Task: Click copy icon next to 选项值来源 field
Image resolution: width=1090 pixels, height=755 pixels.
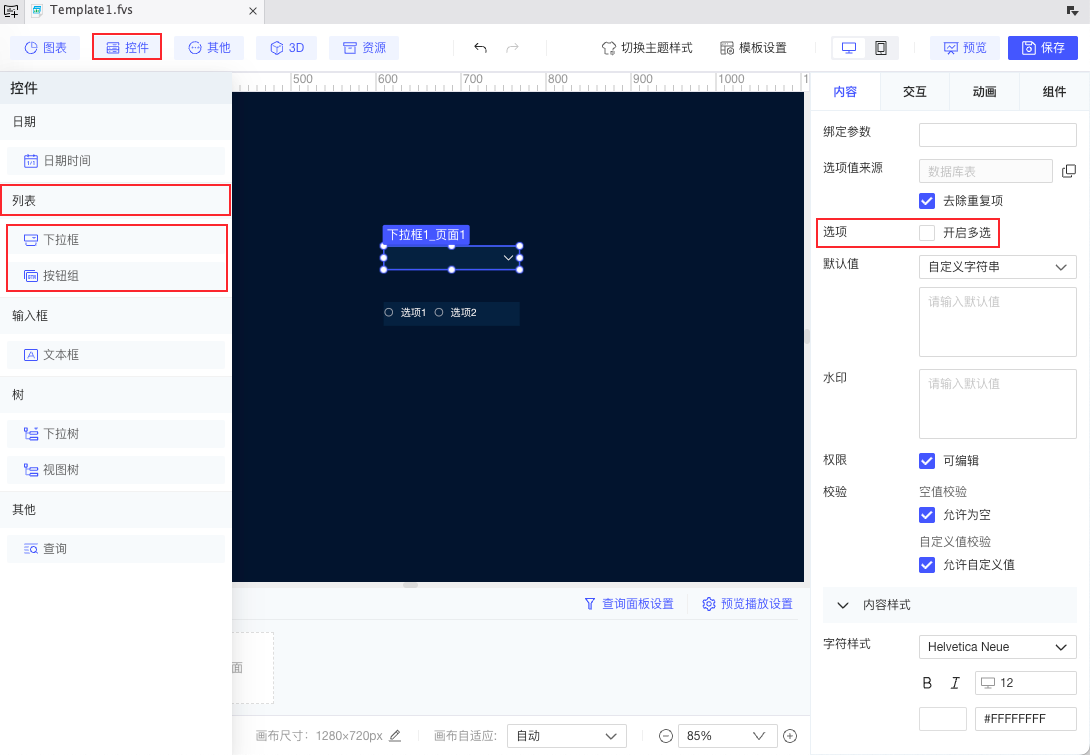Action: point(1068,171)
